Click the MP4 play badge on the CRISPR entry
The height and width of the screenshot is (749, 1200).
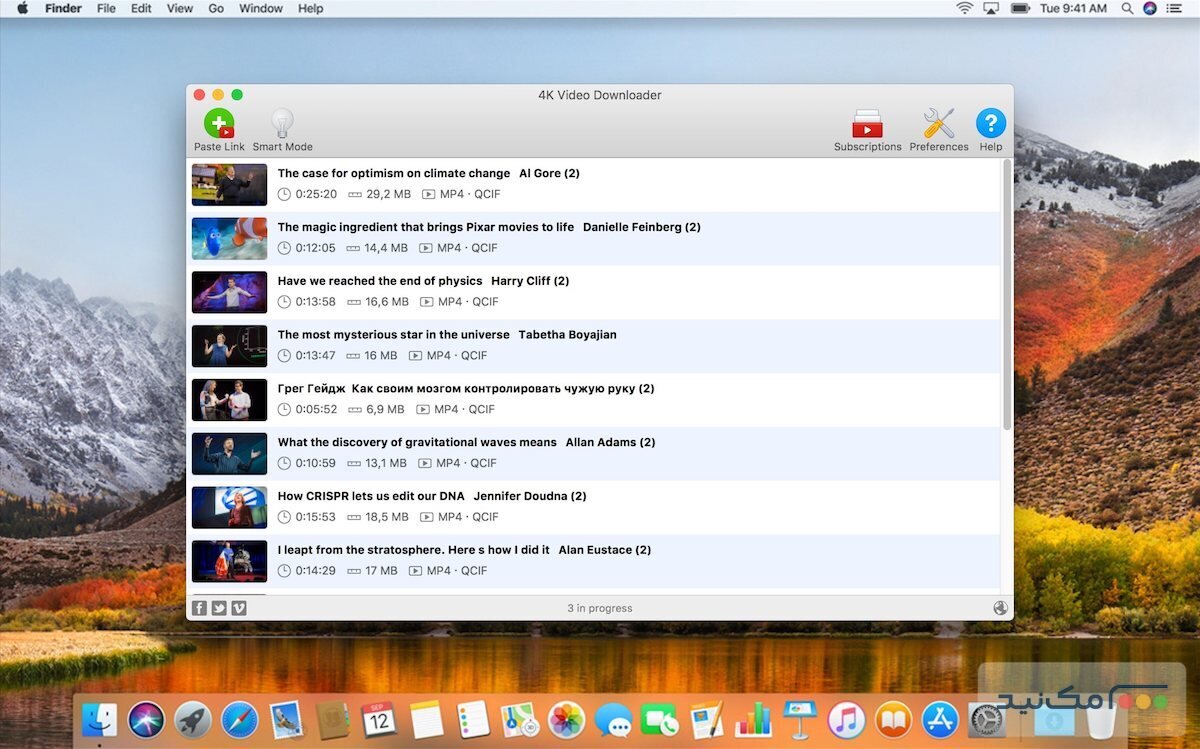(425, 517)
